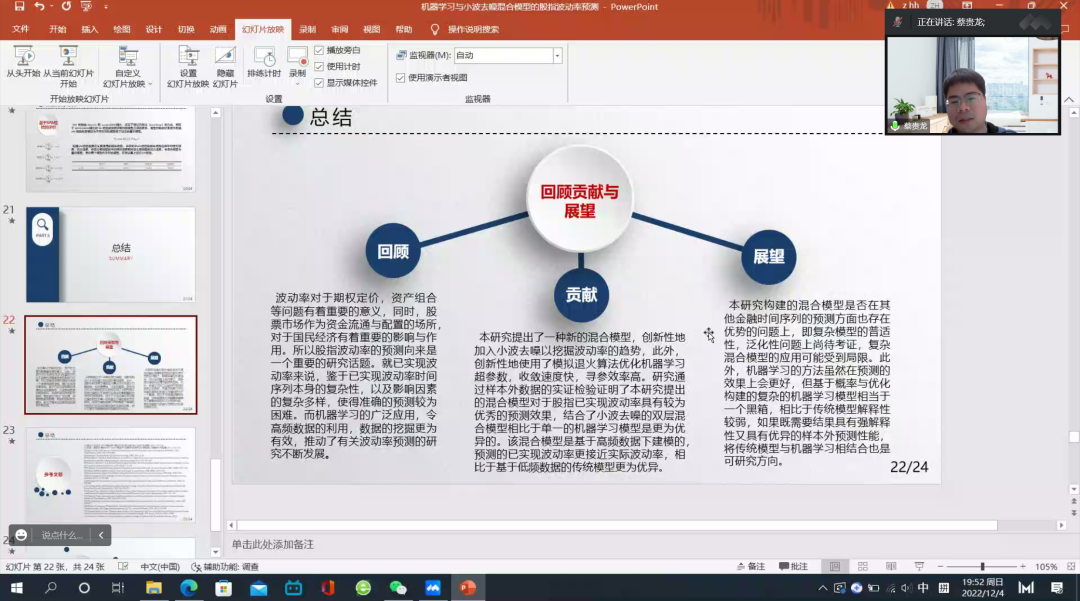The width and height of the screenshot is (1080, 601).
Task: Open the 视图 ribbon tab
Action: [x=371, y=29]
